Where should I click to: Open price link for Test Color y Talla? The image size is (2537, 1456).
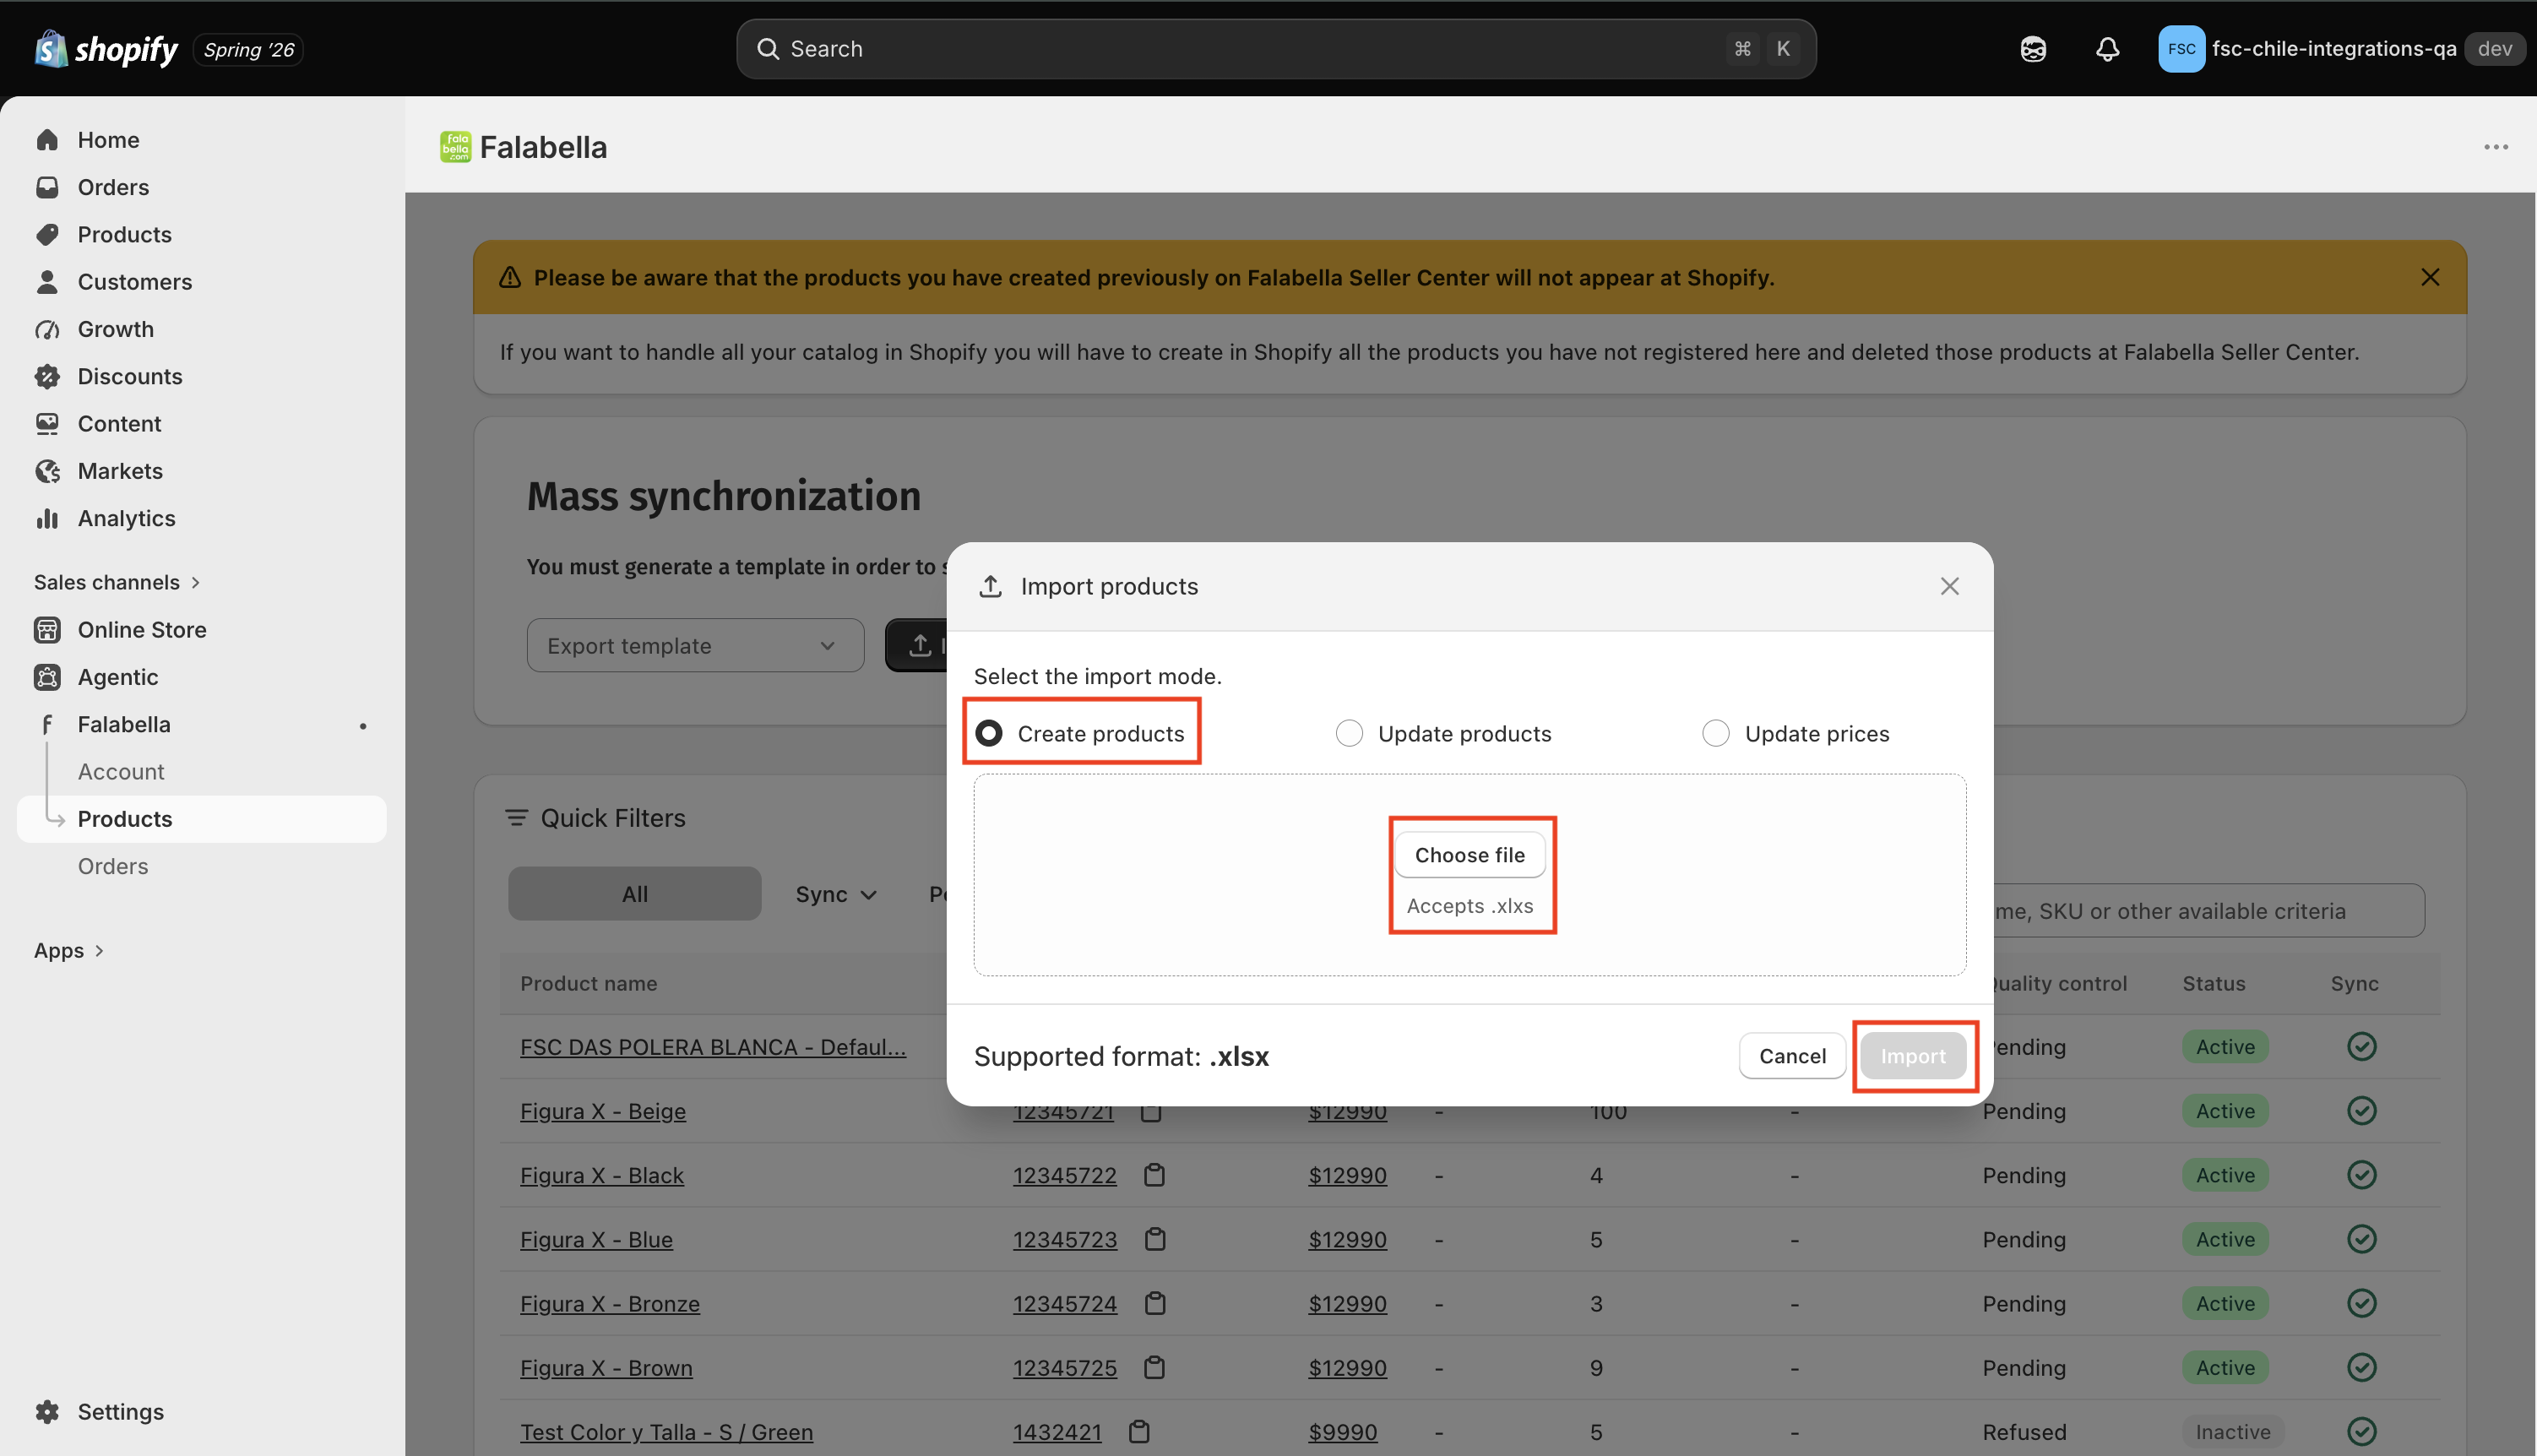pyautogui.click(x=1342, y=1432)
